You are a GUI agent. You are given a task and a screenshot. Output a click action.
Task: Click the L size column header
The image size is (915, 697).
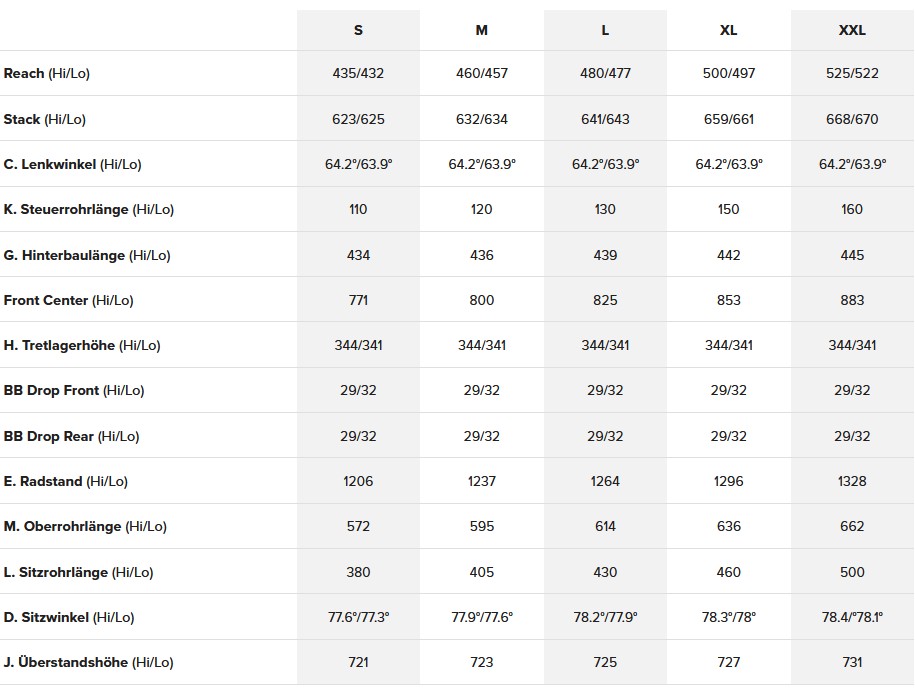pos(605,30)
